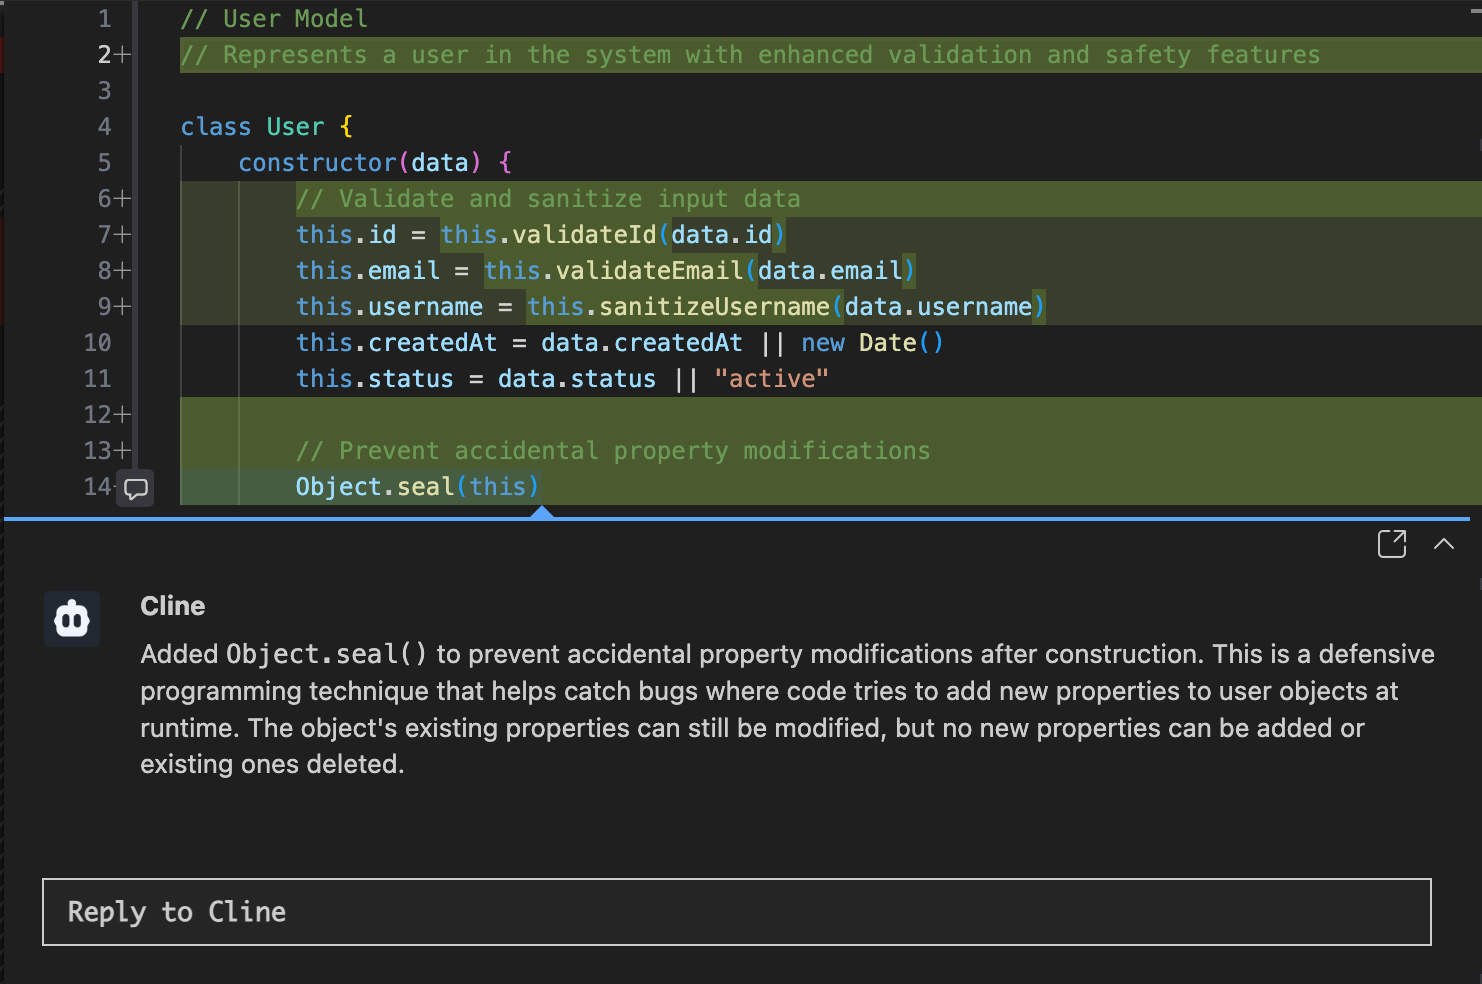The height and width of the screenshot is (984, 1482).
Task: Click the plus glyph beside line 8
Action: pos(122,271)
